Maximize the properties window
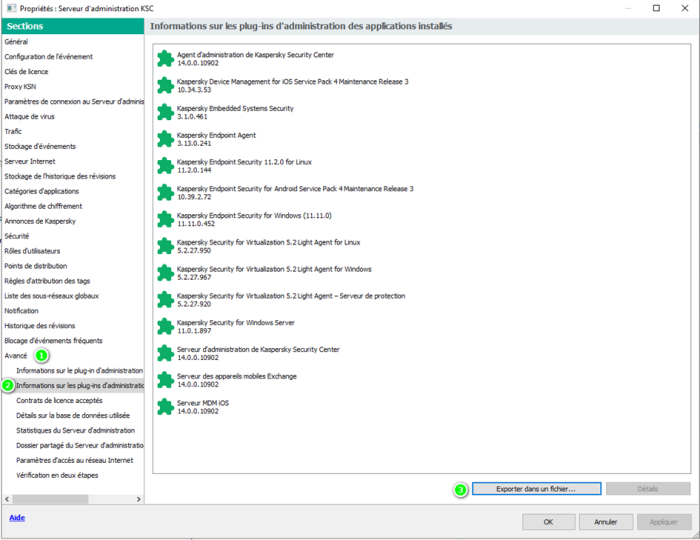700x540 pixels. (x=656, y=8)
